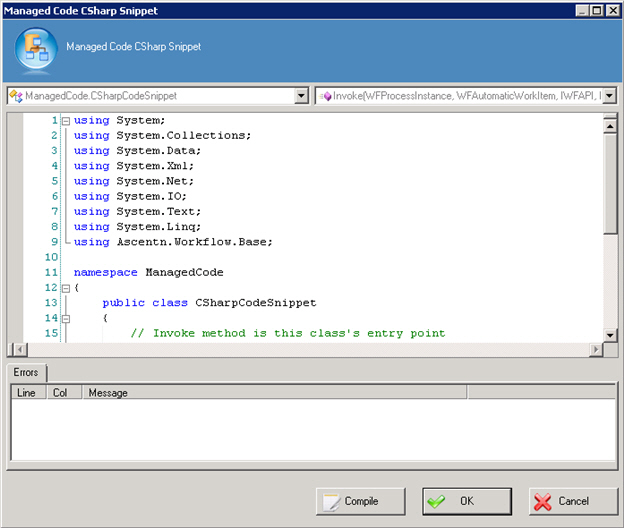Maximize the Managed Code CSharp Snippet window
This screenshot has height=528, width=624.
pyautogui.click(x=597, y=9)
